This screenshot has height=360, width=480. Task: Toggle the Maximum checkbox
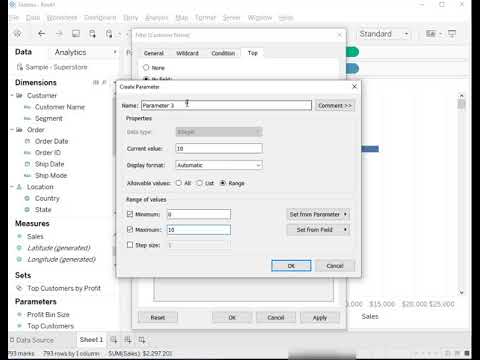(x=130, y=229)
